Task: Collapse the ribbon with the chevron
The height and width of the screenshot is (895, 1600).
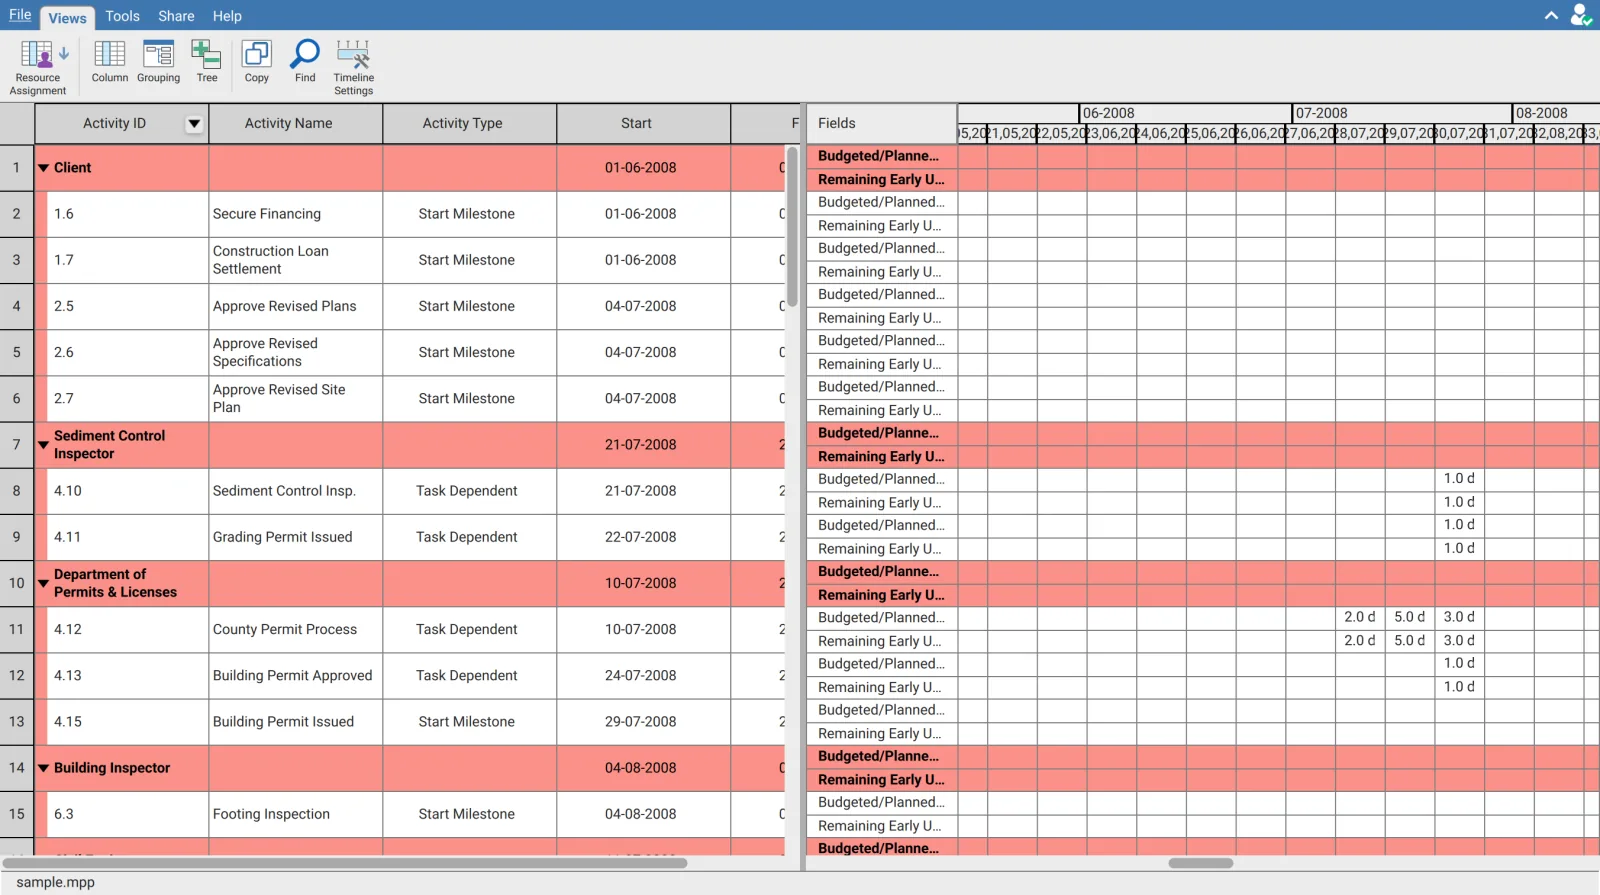Action: 1551,15
